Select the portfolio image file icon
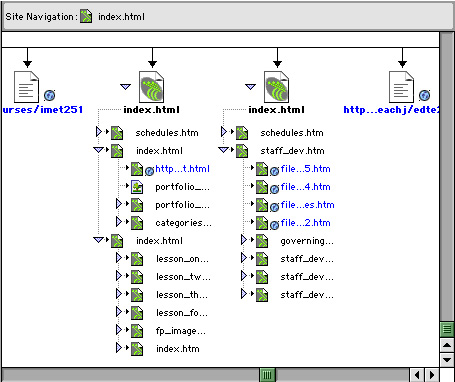This screenshot has height=382, width=455. point(137,187)
